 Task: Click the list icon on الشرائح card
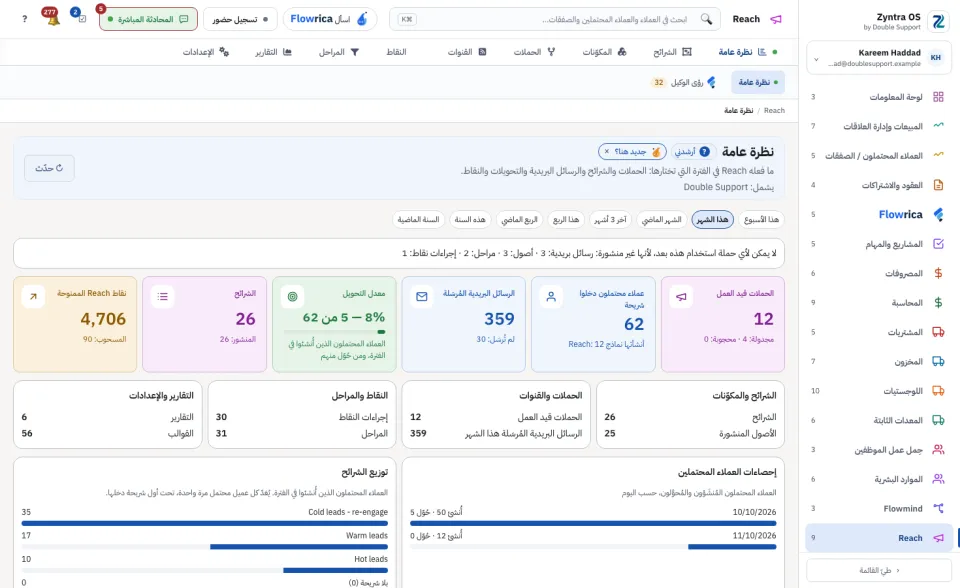point(162,296)
